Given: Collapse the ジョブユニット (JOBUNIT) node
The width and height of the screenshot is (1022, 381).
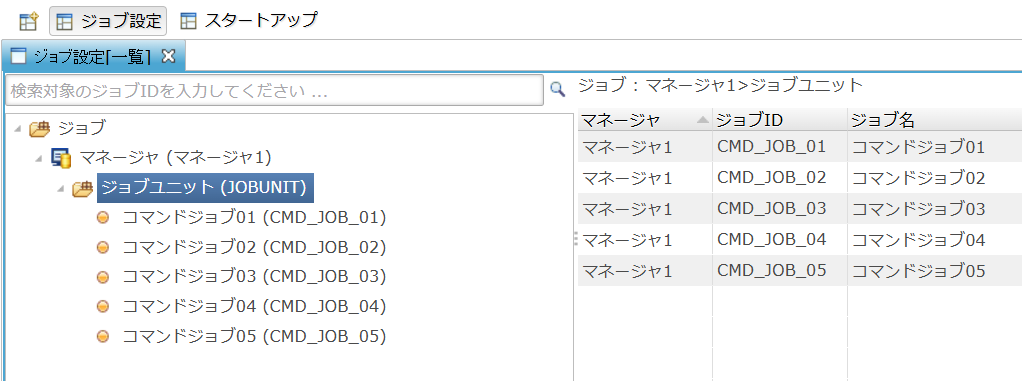Looking at the screenshot, I should tap(60, 189).
